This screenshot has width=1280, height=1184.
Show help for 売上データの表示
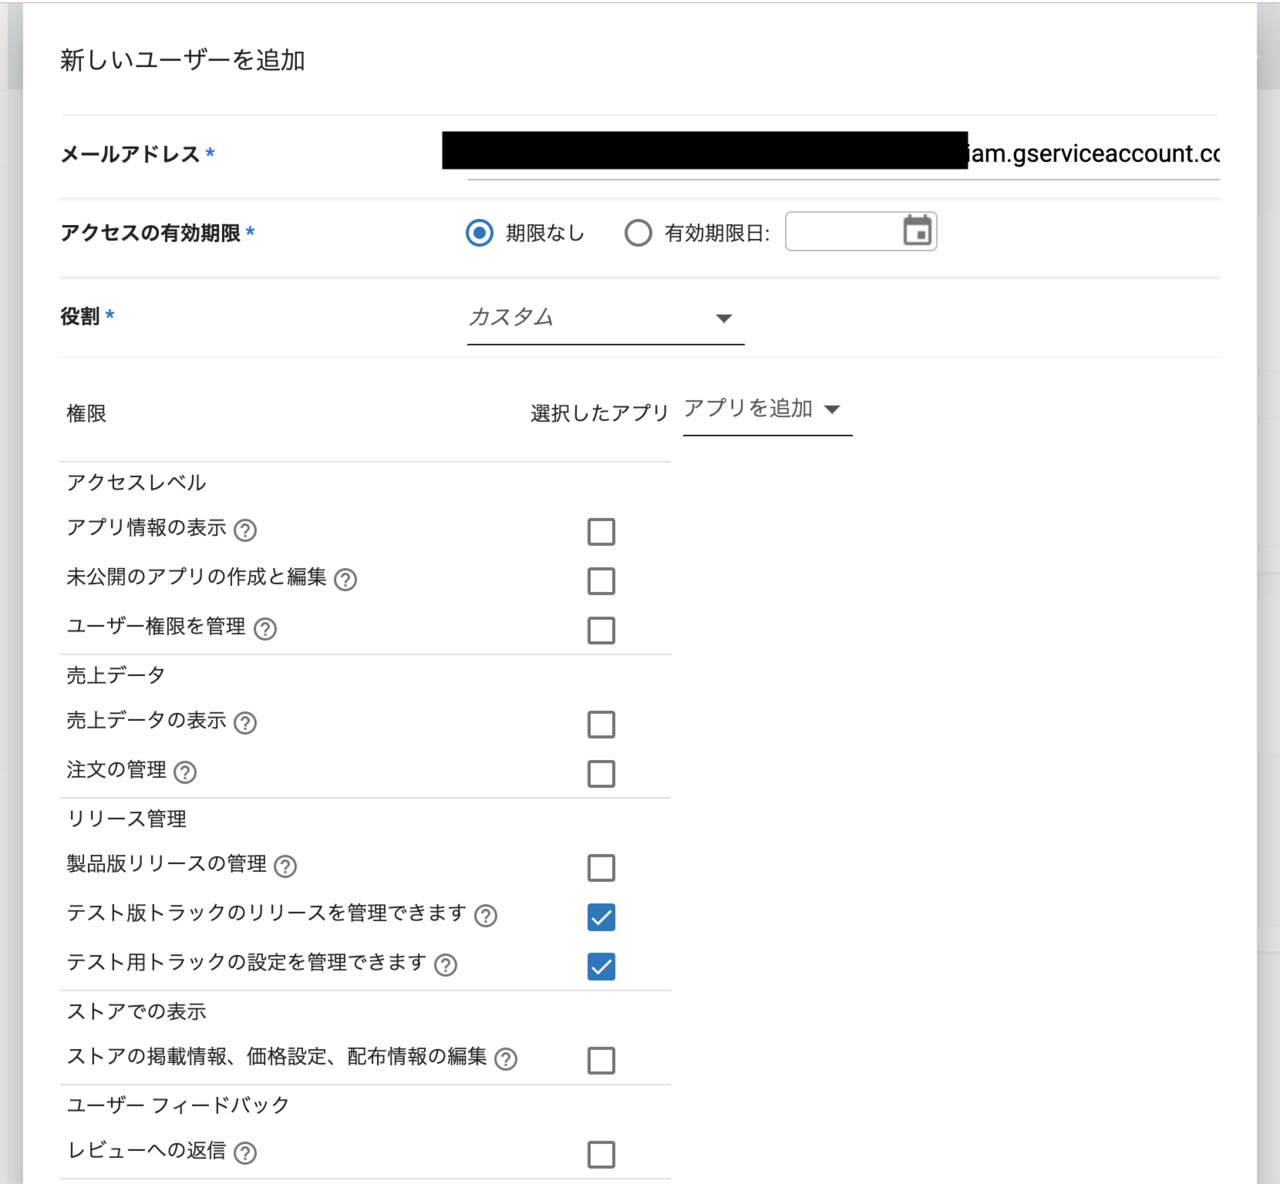[x=245, y=723]
